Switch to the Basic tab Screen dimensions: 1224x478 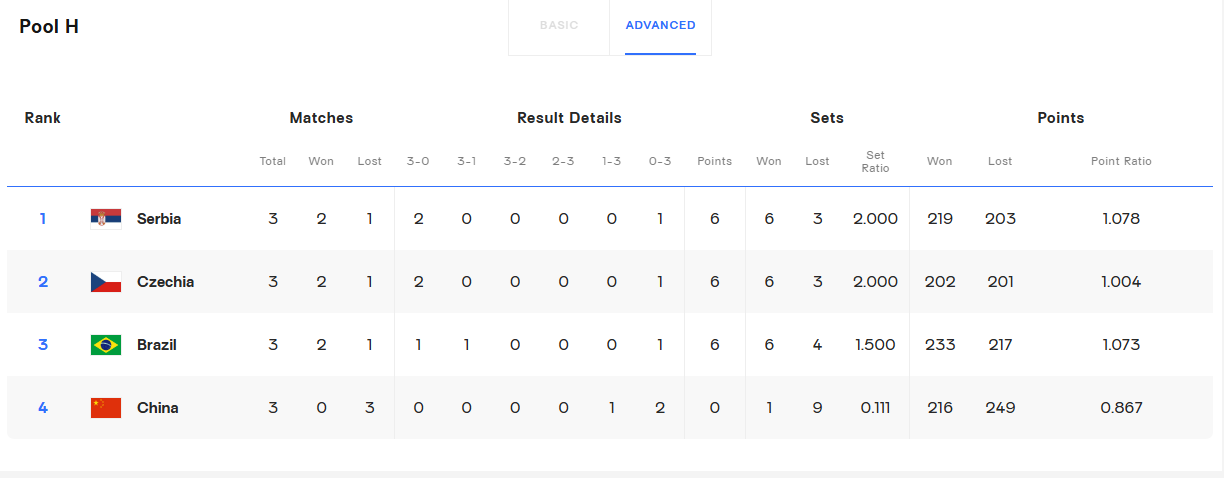pyautogui.click(x=559, y=26)
